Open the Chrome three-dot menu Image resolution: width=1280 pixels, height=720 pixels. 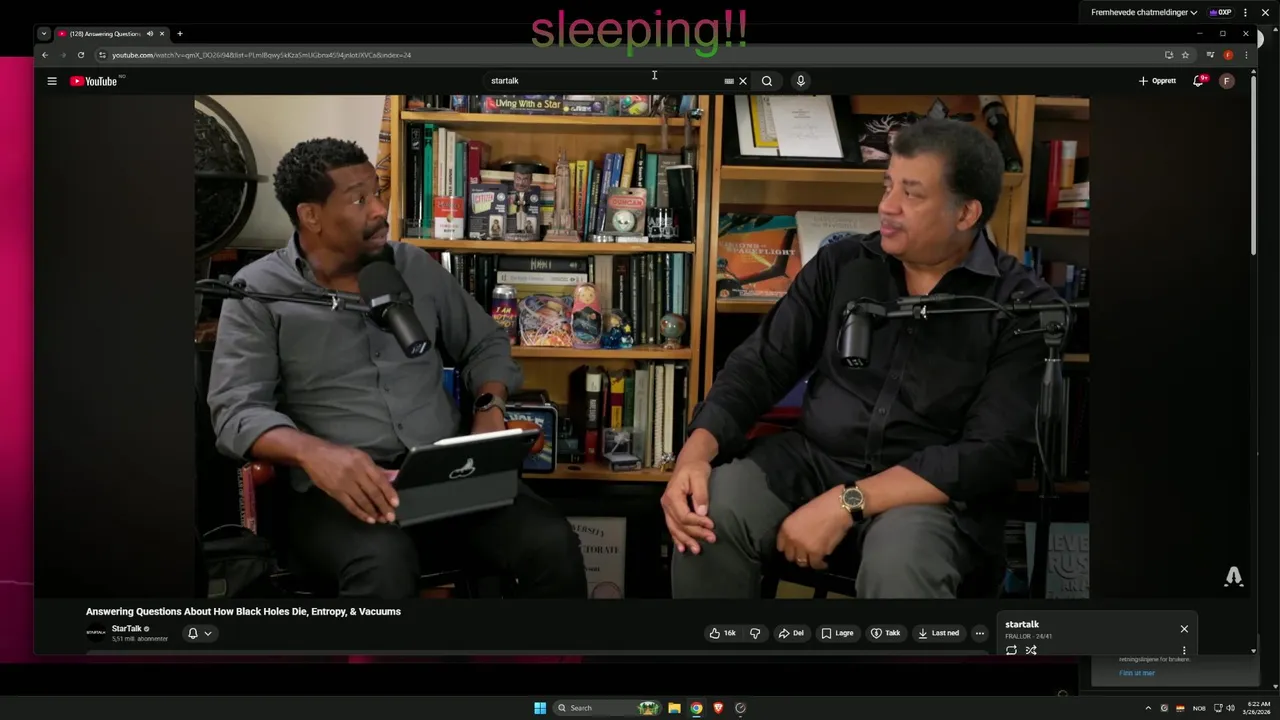(x=1246, y=55)
